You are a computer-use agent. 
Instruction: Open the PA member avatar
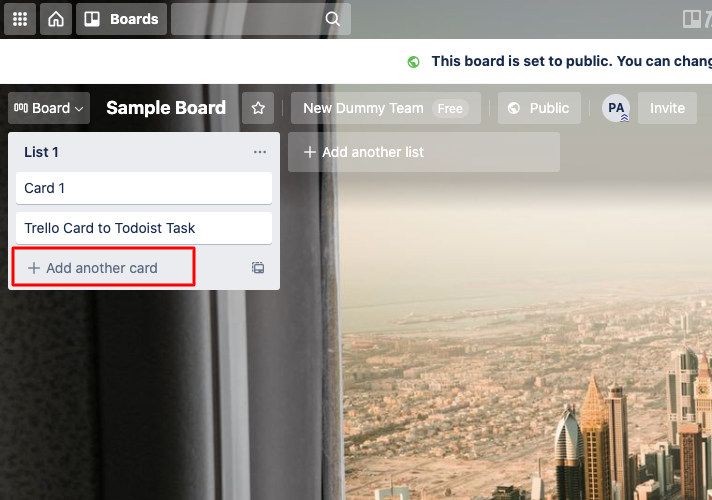[x=616, y=108]
